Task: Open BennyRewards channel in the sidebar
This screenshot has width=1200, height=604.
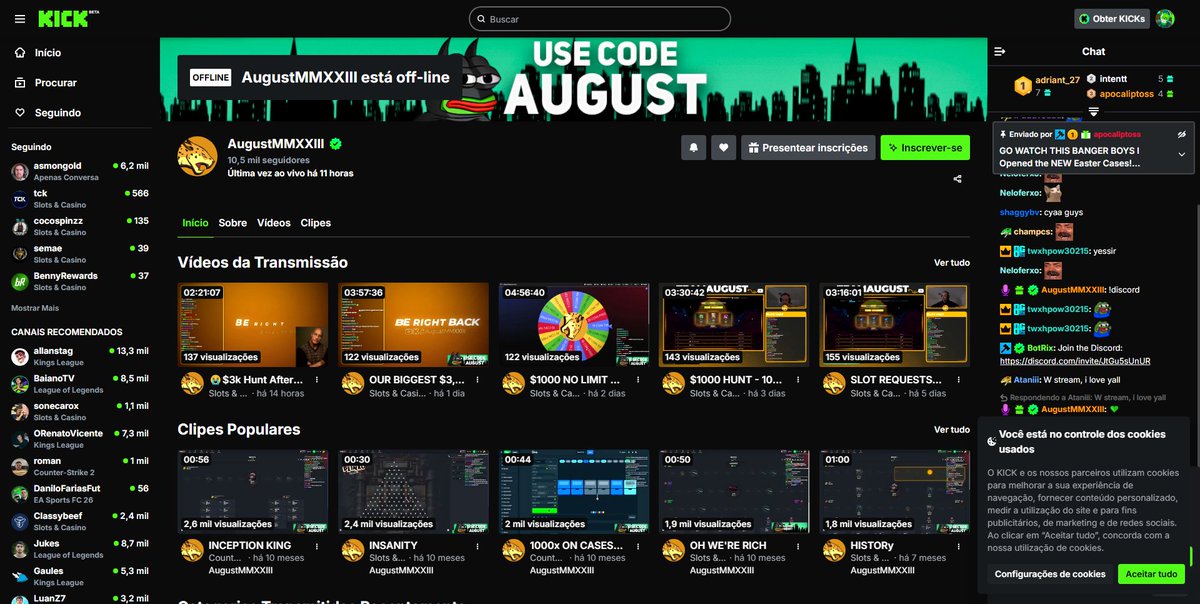Action: pos(80,281)
